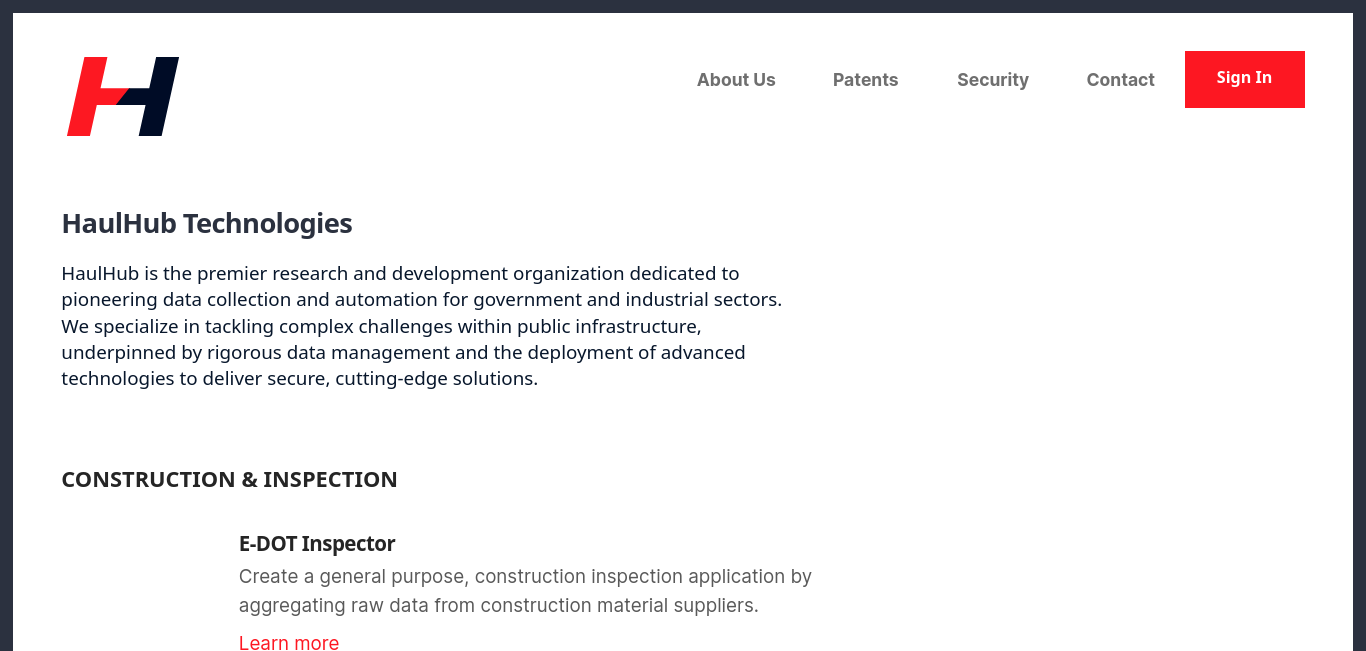The width and height of the screenshot is (1366, 651).
Task: Click the red Sign In button
Action: click(1245, 79)
